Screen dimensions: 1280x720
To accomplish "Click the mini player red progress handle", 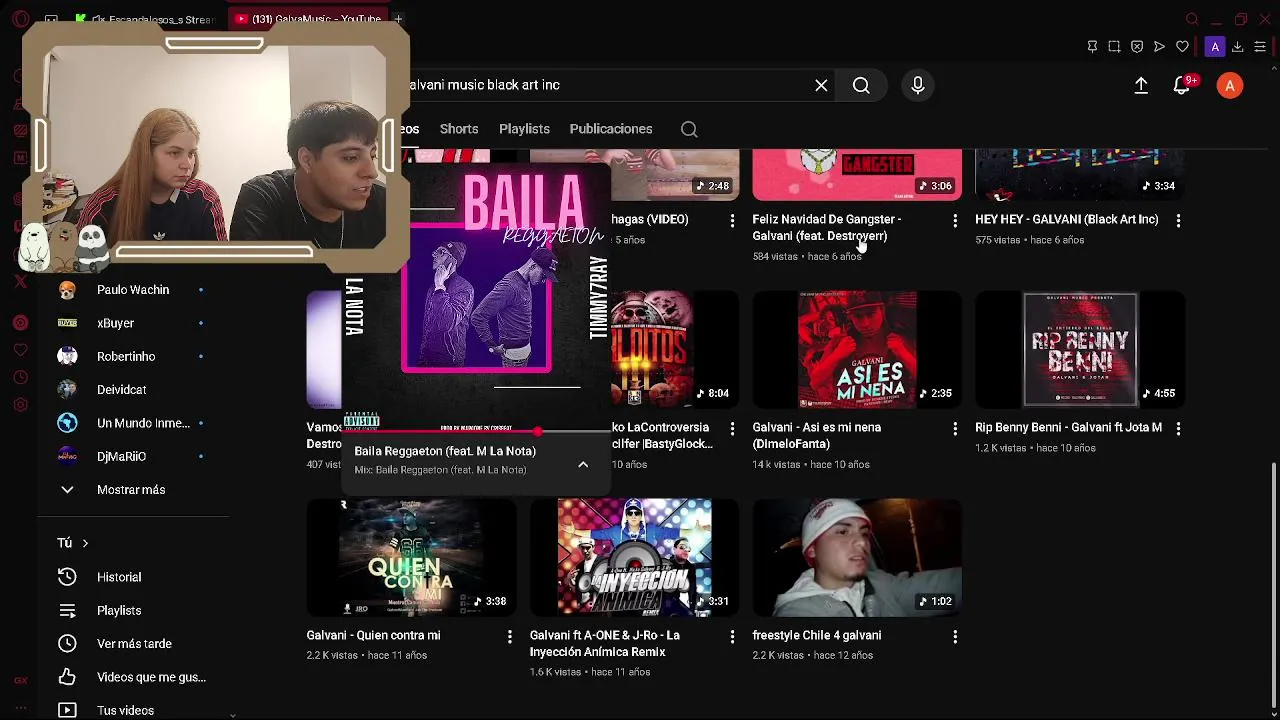I will coord(538,431).
